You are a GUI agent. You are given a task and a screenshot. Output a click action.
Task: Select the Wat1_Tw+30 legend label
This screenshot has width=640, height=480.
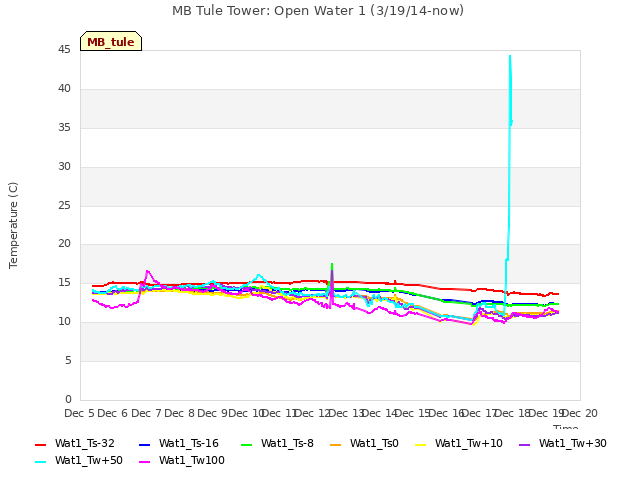tap(573, 444)
